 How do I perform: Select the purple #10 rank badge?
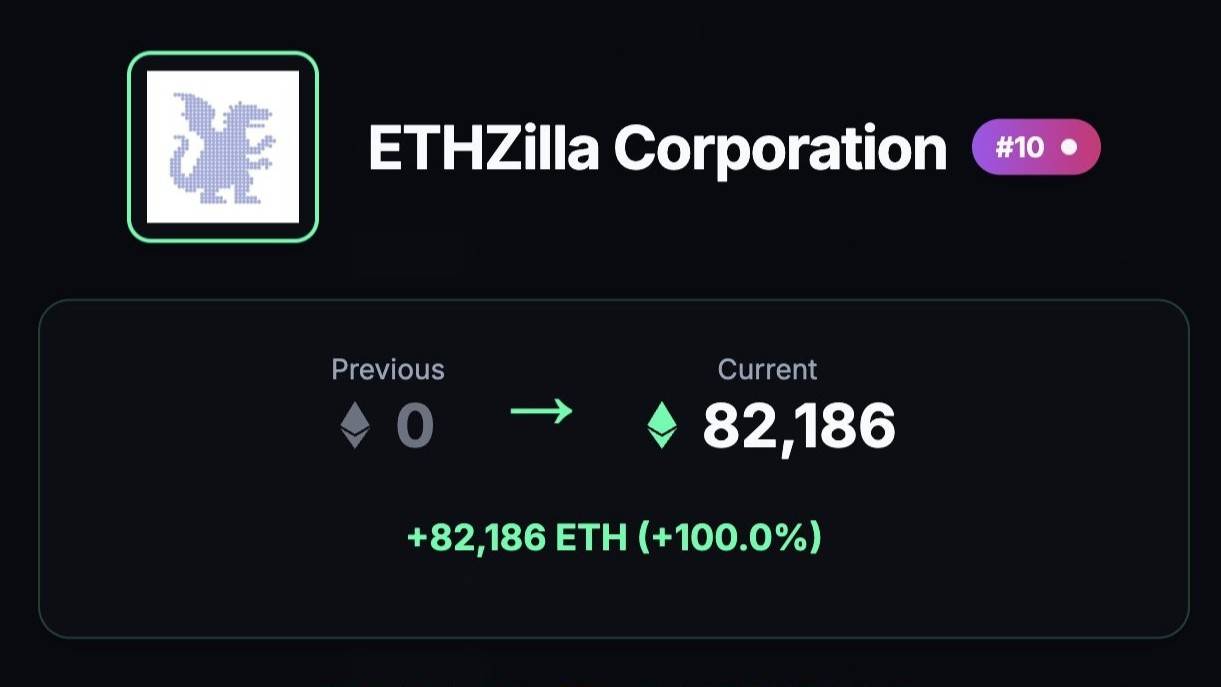click(x=1036, y=147)
